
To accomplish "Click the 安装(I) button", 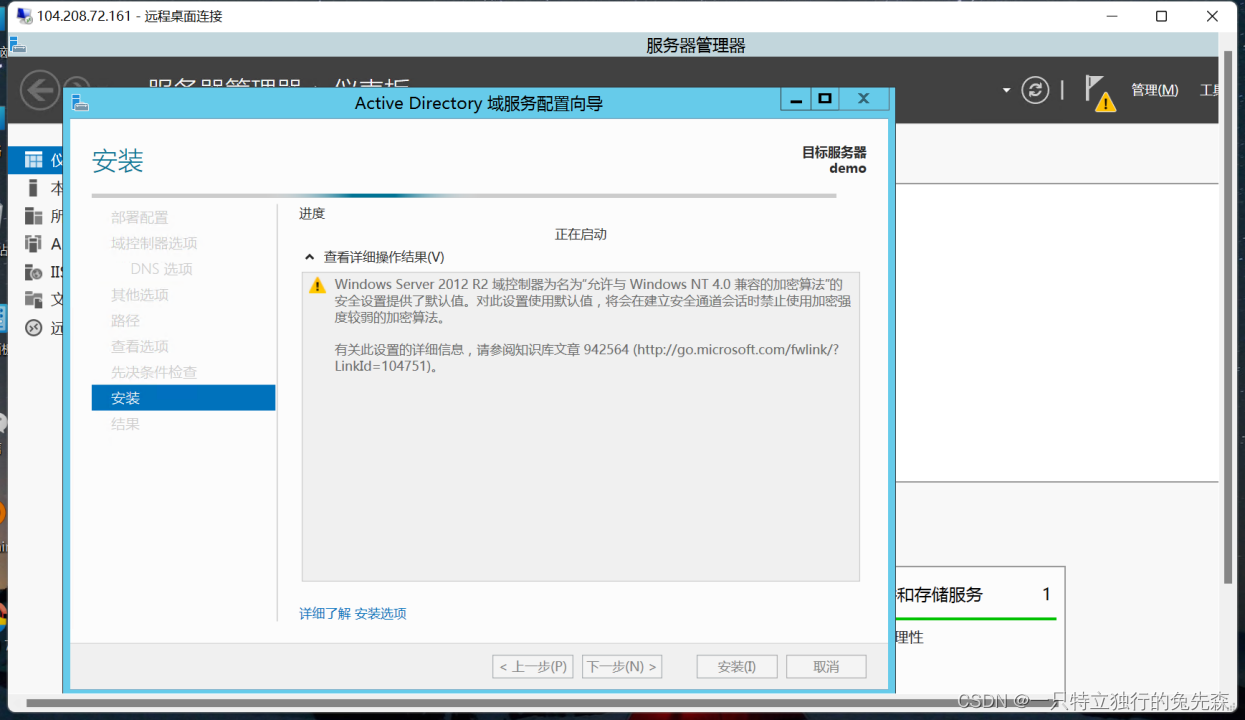I will click(x=736, y=667).
